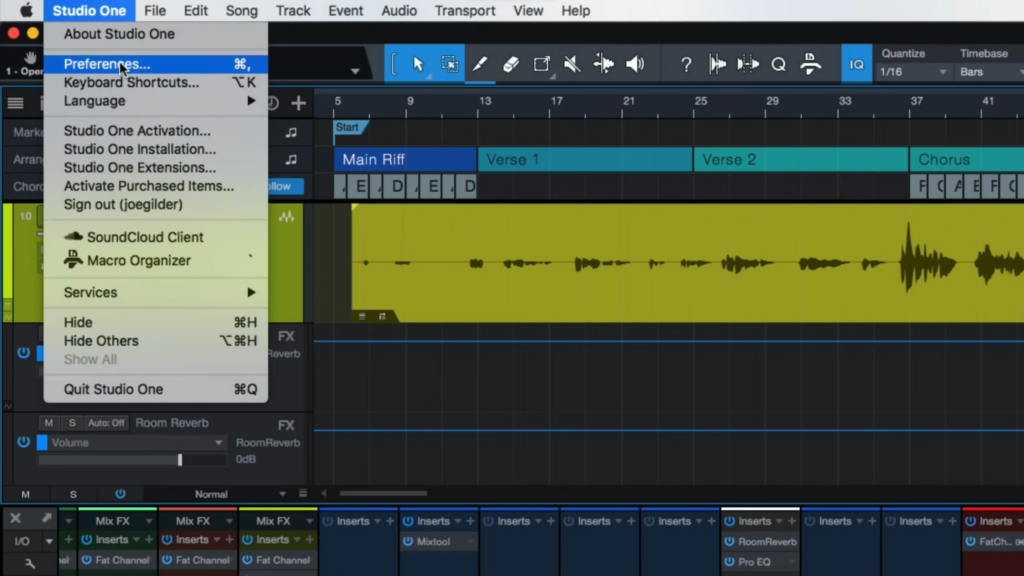
Task: Open the Volume automation parameter dropdown
Action: coord(218,443)
